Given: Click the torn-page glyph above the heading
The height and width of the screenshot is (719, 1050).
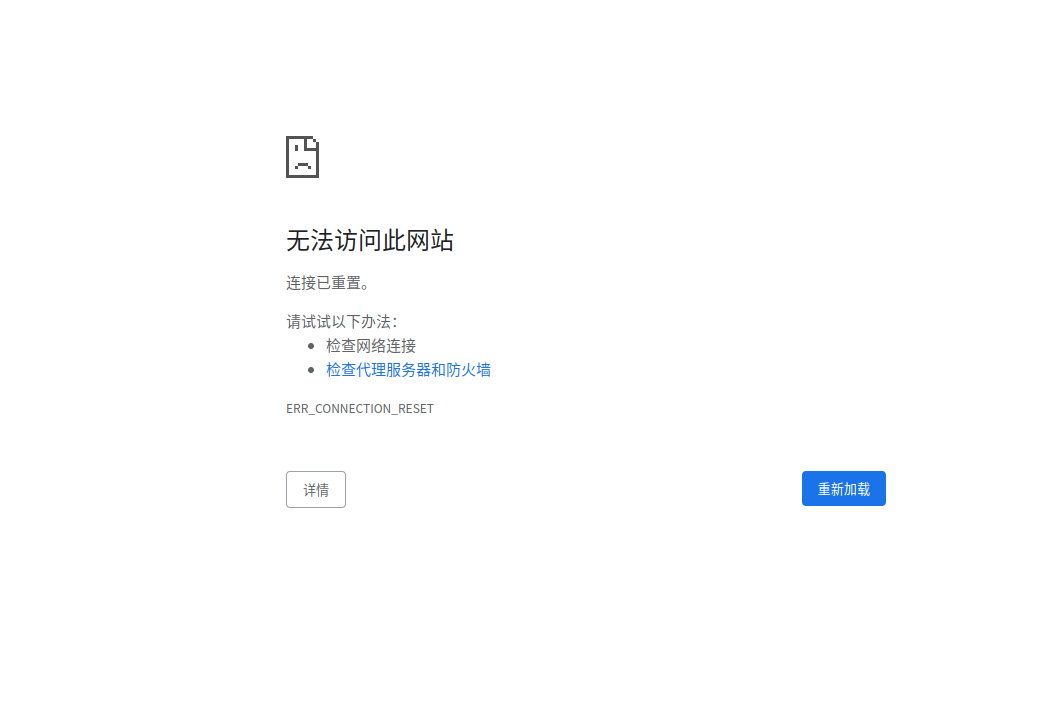Looking at the screenshot, I should (x=301, y=157).
